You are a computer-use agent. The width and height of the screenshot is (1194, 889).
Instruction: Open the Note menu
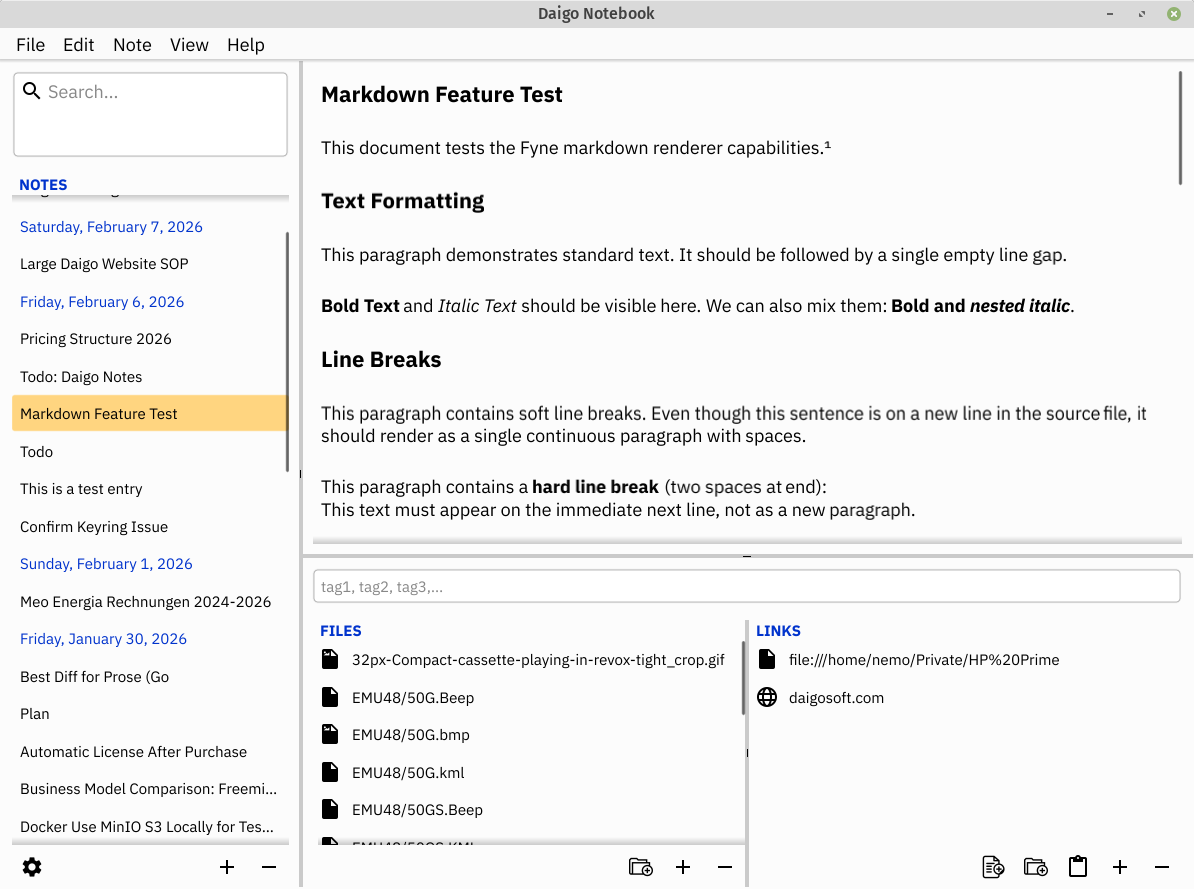(132, 45)
